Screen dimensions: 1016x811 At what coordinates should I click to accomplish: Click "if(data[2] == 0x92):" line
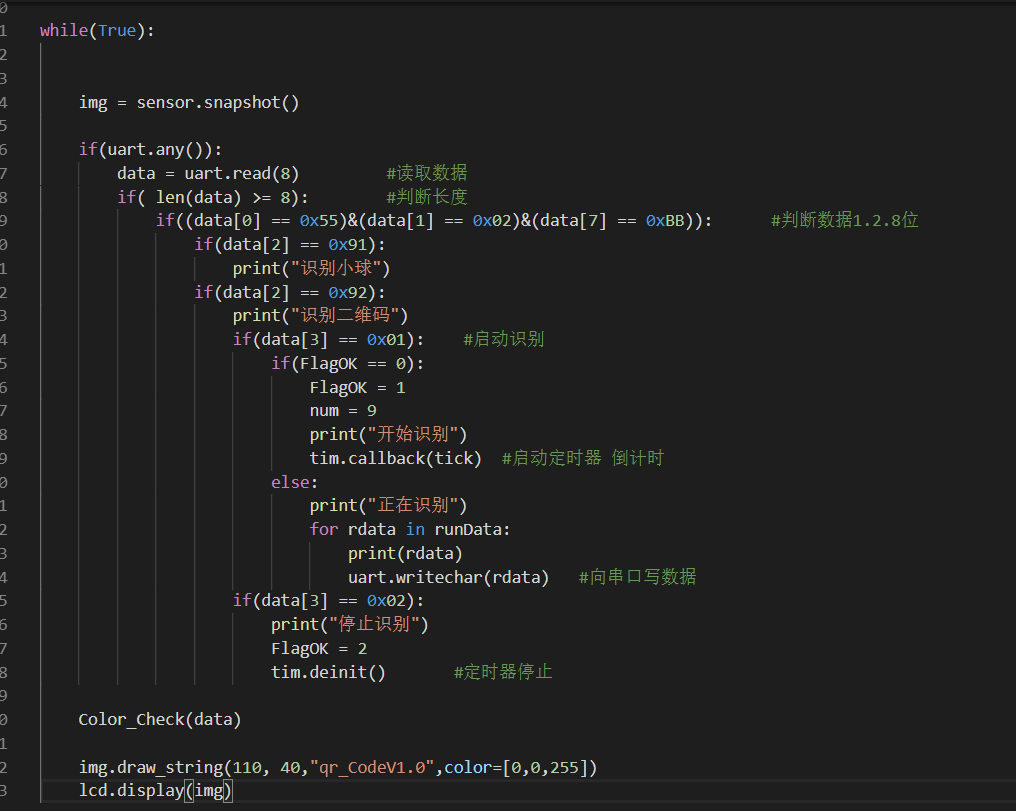pos(290,293)
